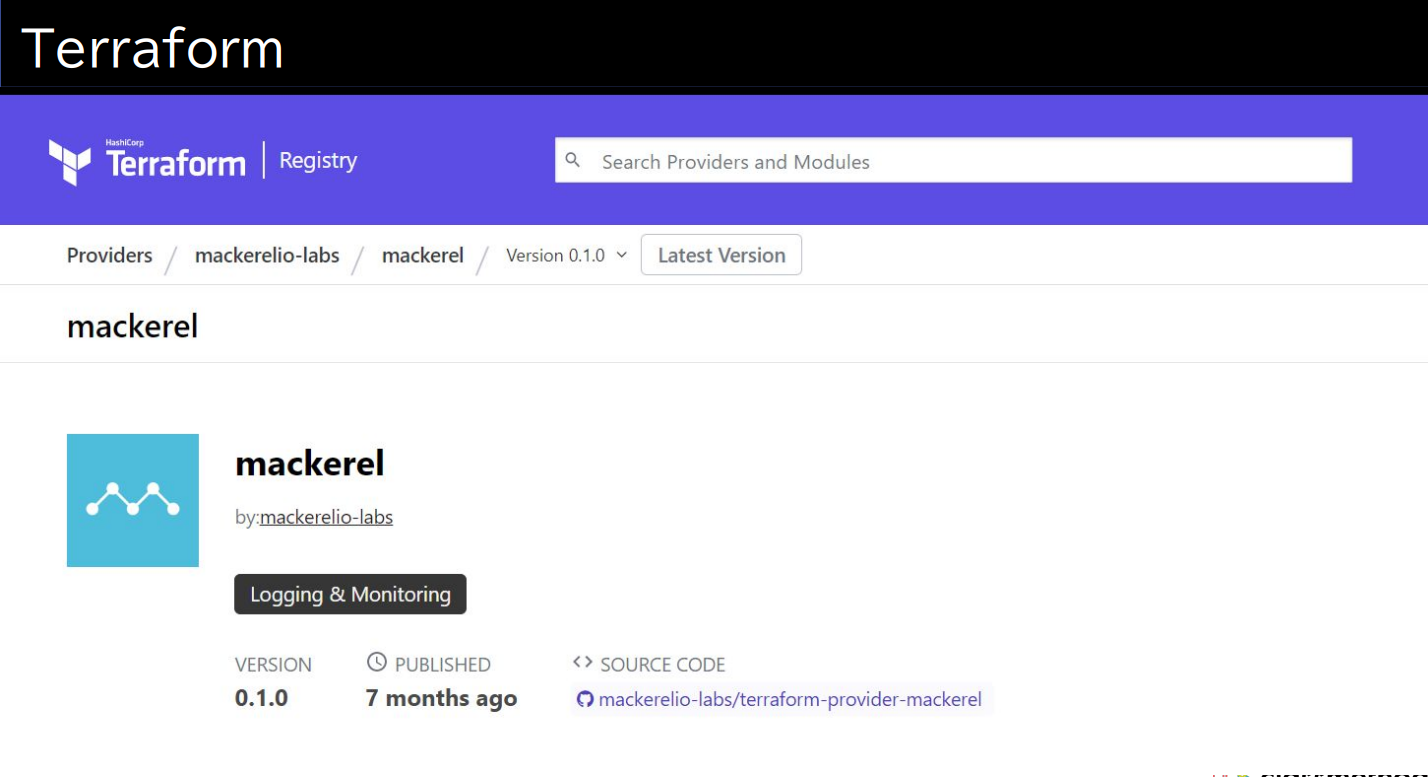Expand the Version 0.1.0 dropdown chevron
The width and height of the screenshot is (1428, 777).
tap(621, 255)
